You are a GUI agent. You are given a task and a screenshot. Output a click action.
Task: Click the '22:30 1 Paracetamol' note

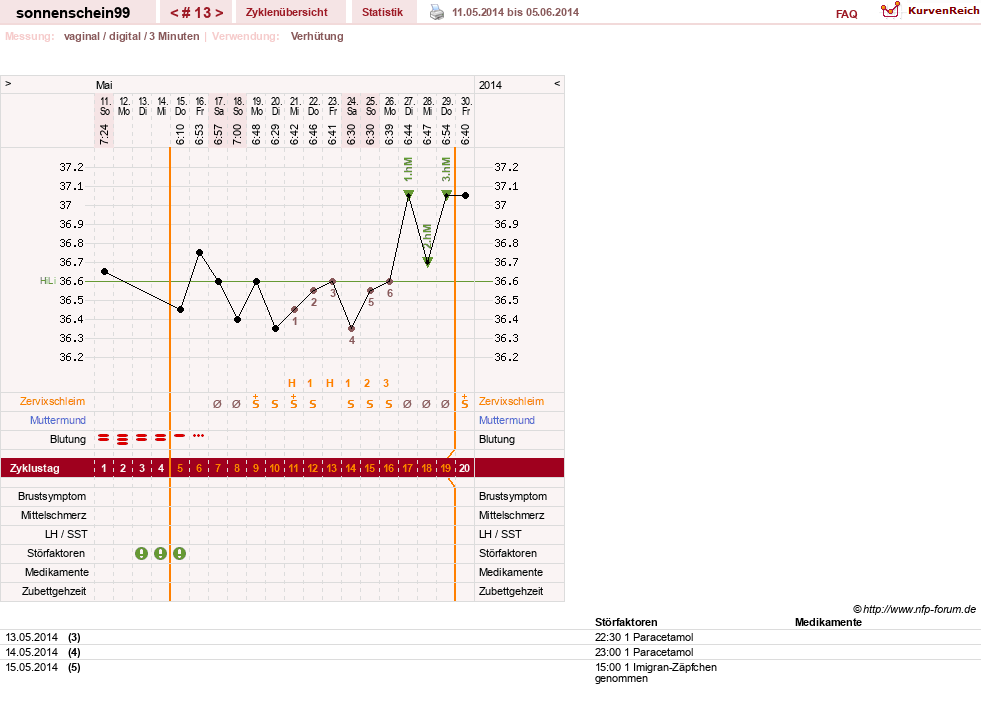(x=644, y=637)
